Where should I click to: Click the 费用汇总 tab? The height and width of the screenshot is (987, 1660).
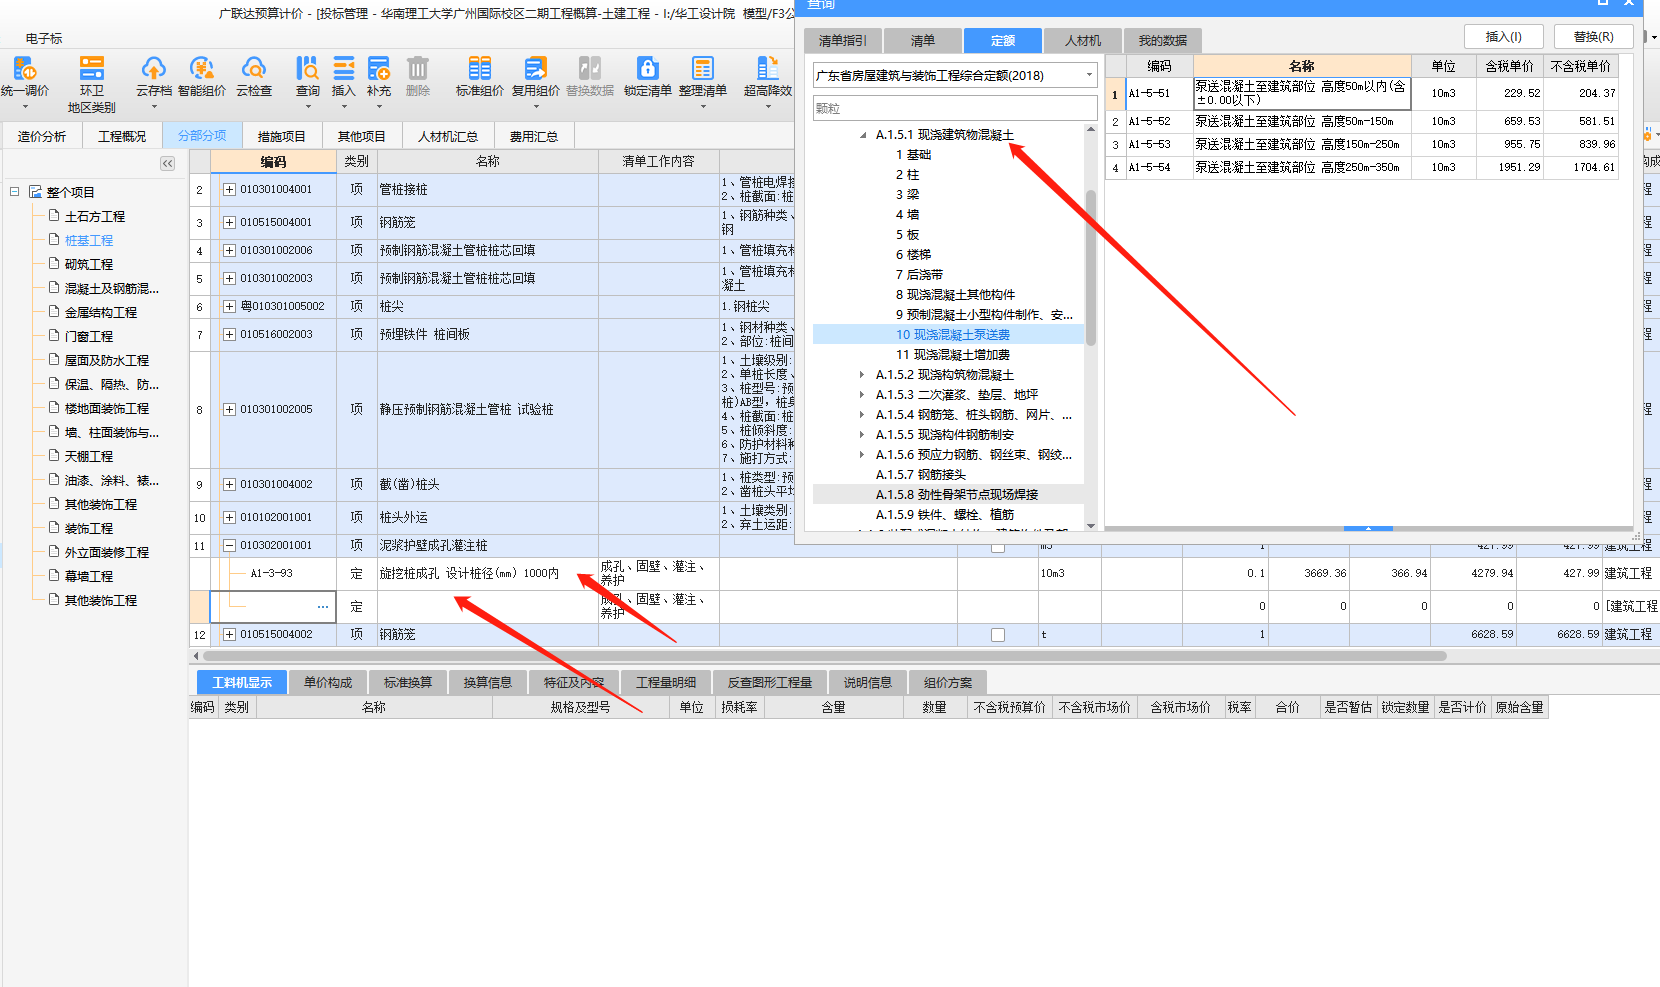click(533, 136)
